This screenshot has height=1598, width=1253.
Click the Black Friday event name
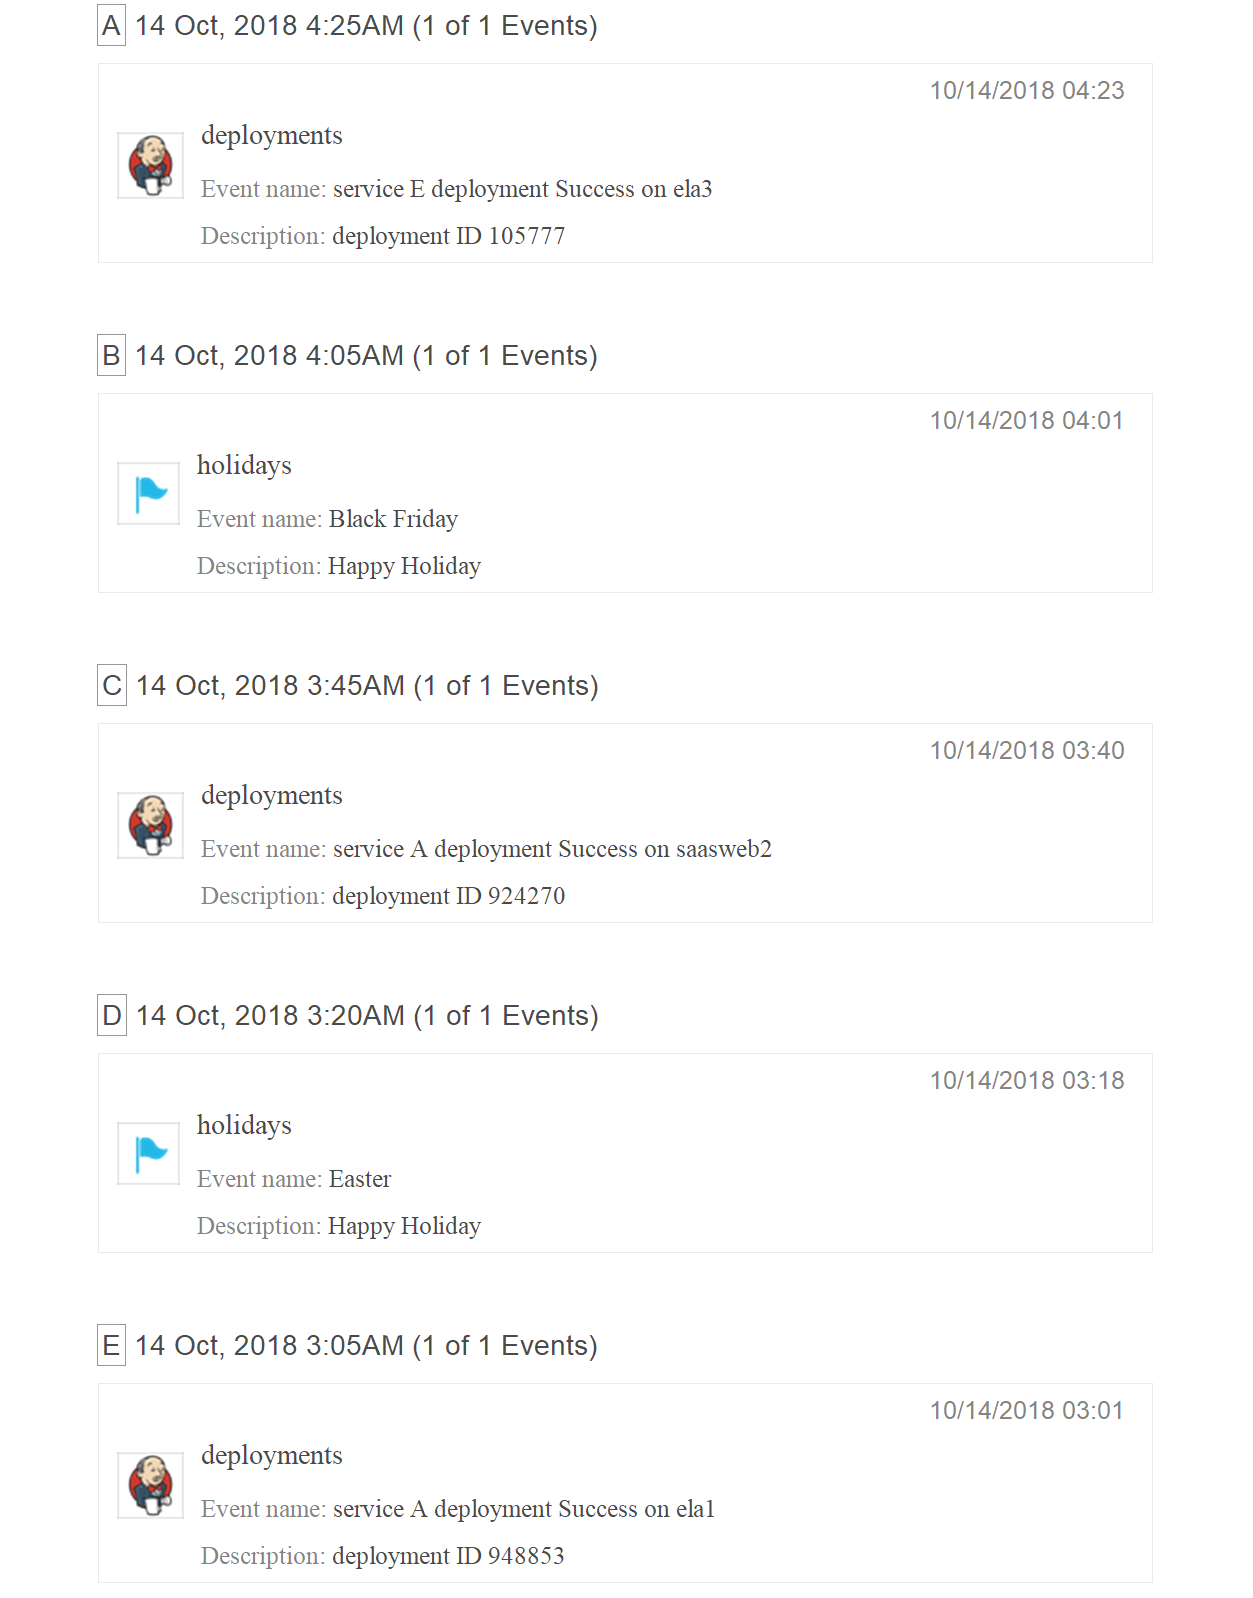click(x=393, y=519)
